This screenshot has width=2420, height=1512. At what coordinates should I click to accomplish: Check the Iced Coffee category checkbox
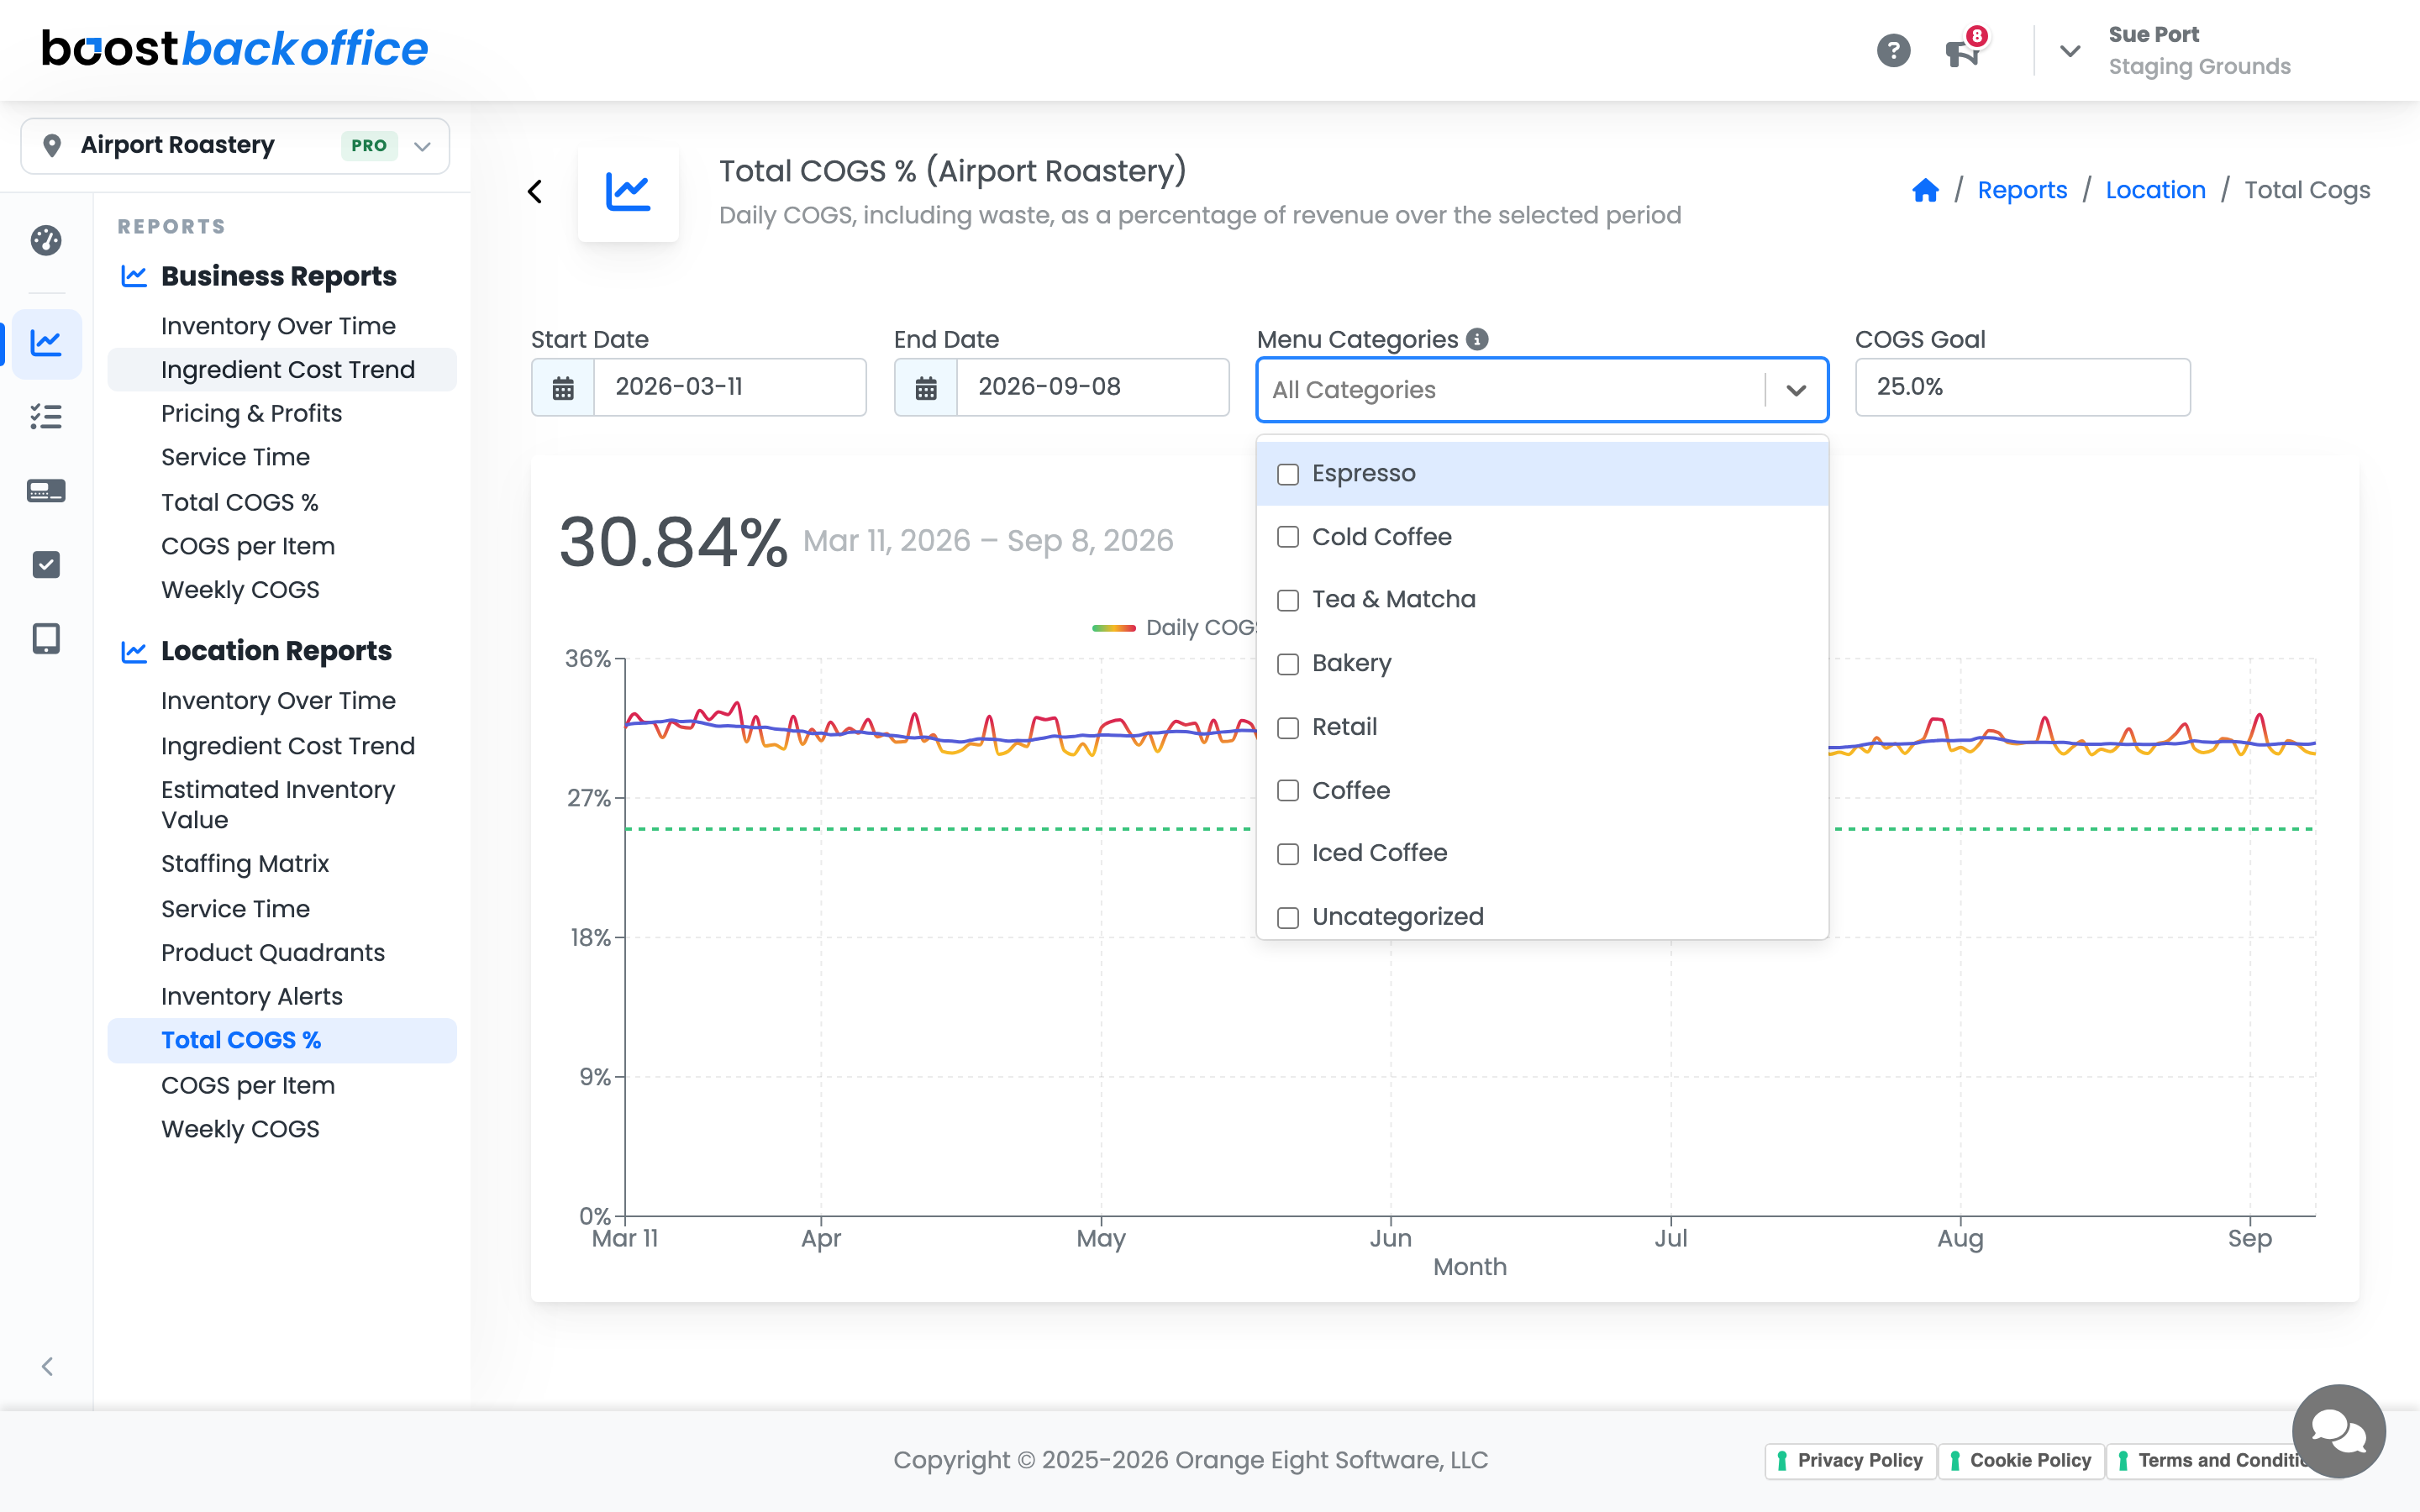click(1288, 854)
